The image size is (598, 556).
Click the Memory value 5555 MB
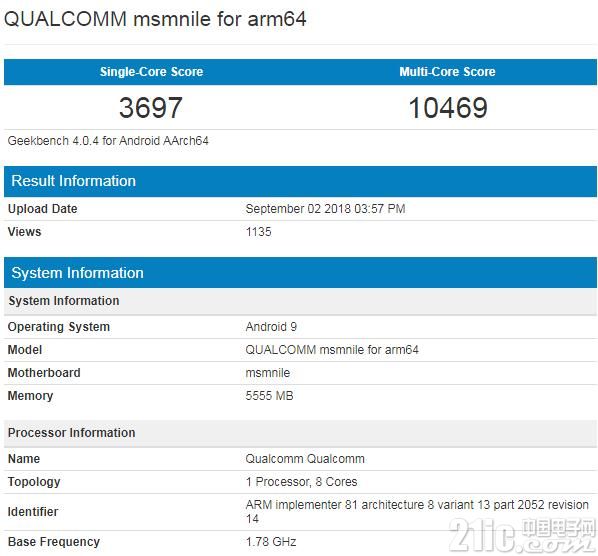click(x=269, y=396)
